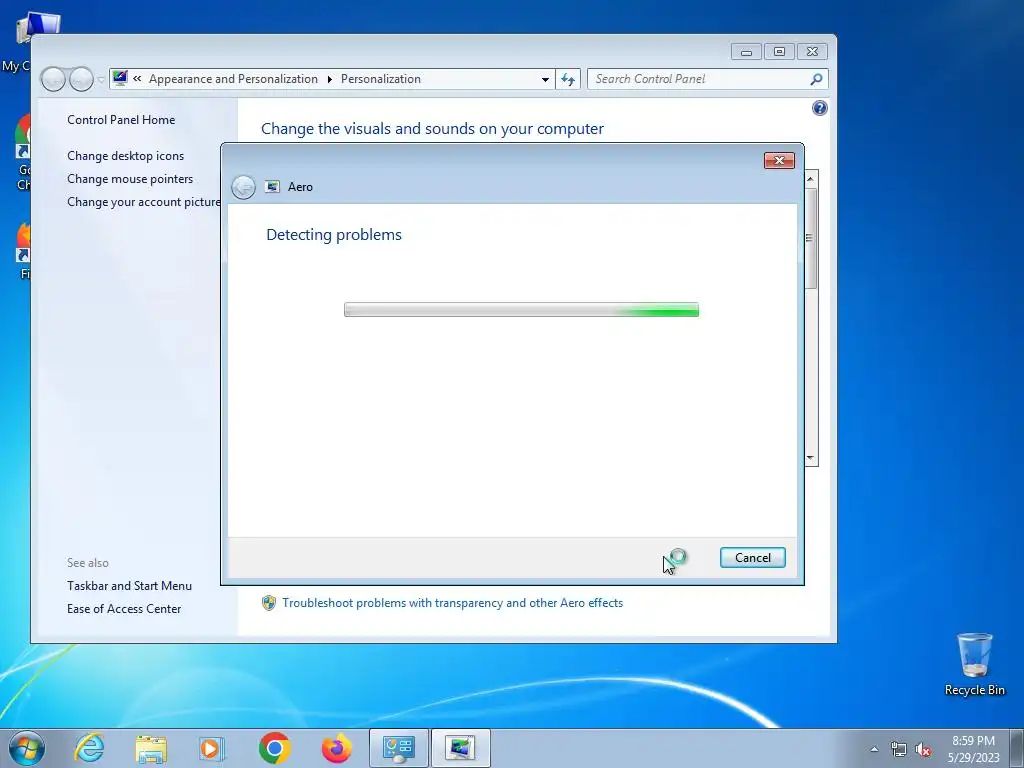The image size is (1024, 768).
Task: Close the Aero troubleshooter dialog
Action: [779, 161]
